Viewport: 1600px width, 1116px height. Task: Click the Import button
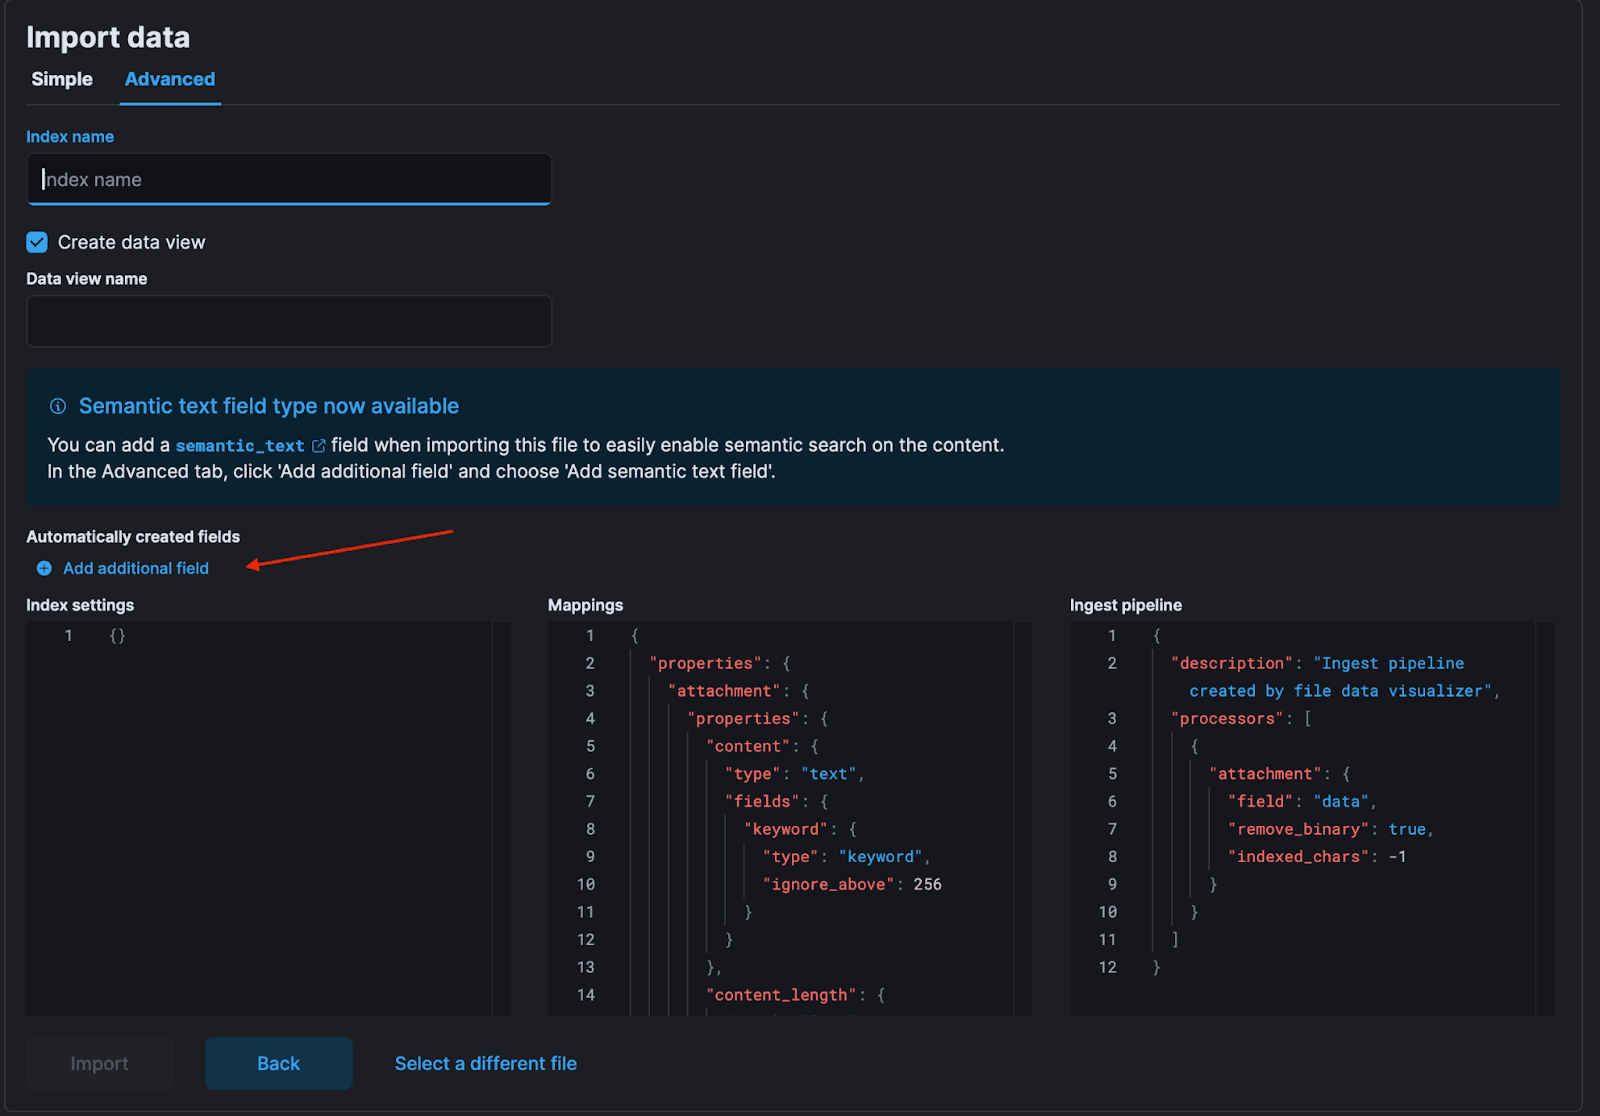coord(99,1063)
